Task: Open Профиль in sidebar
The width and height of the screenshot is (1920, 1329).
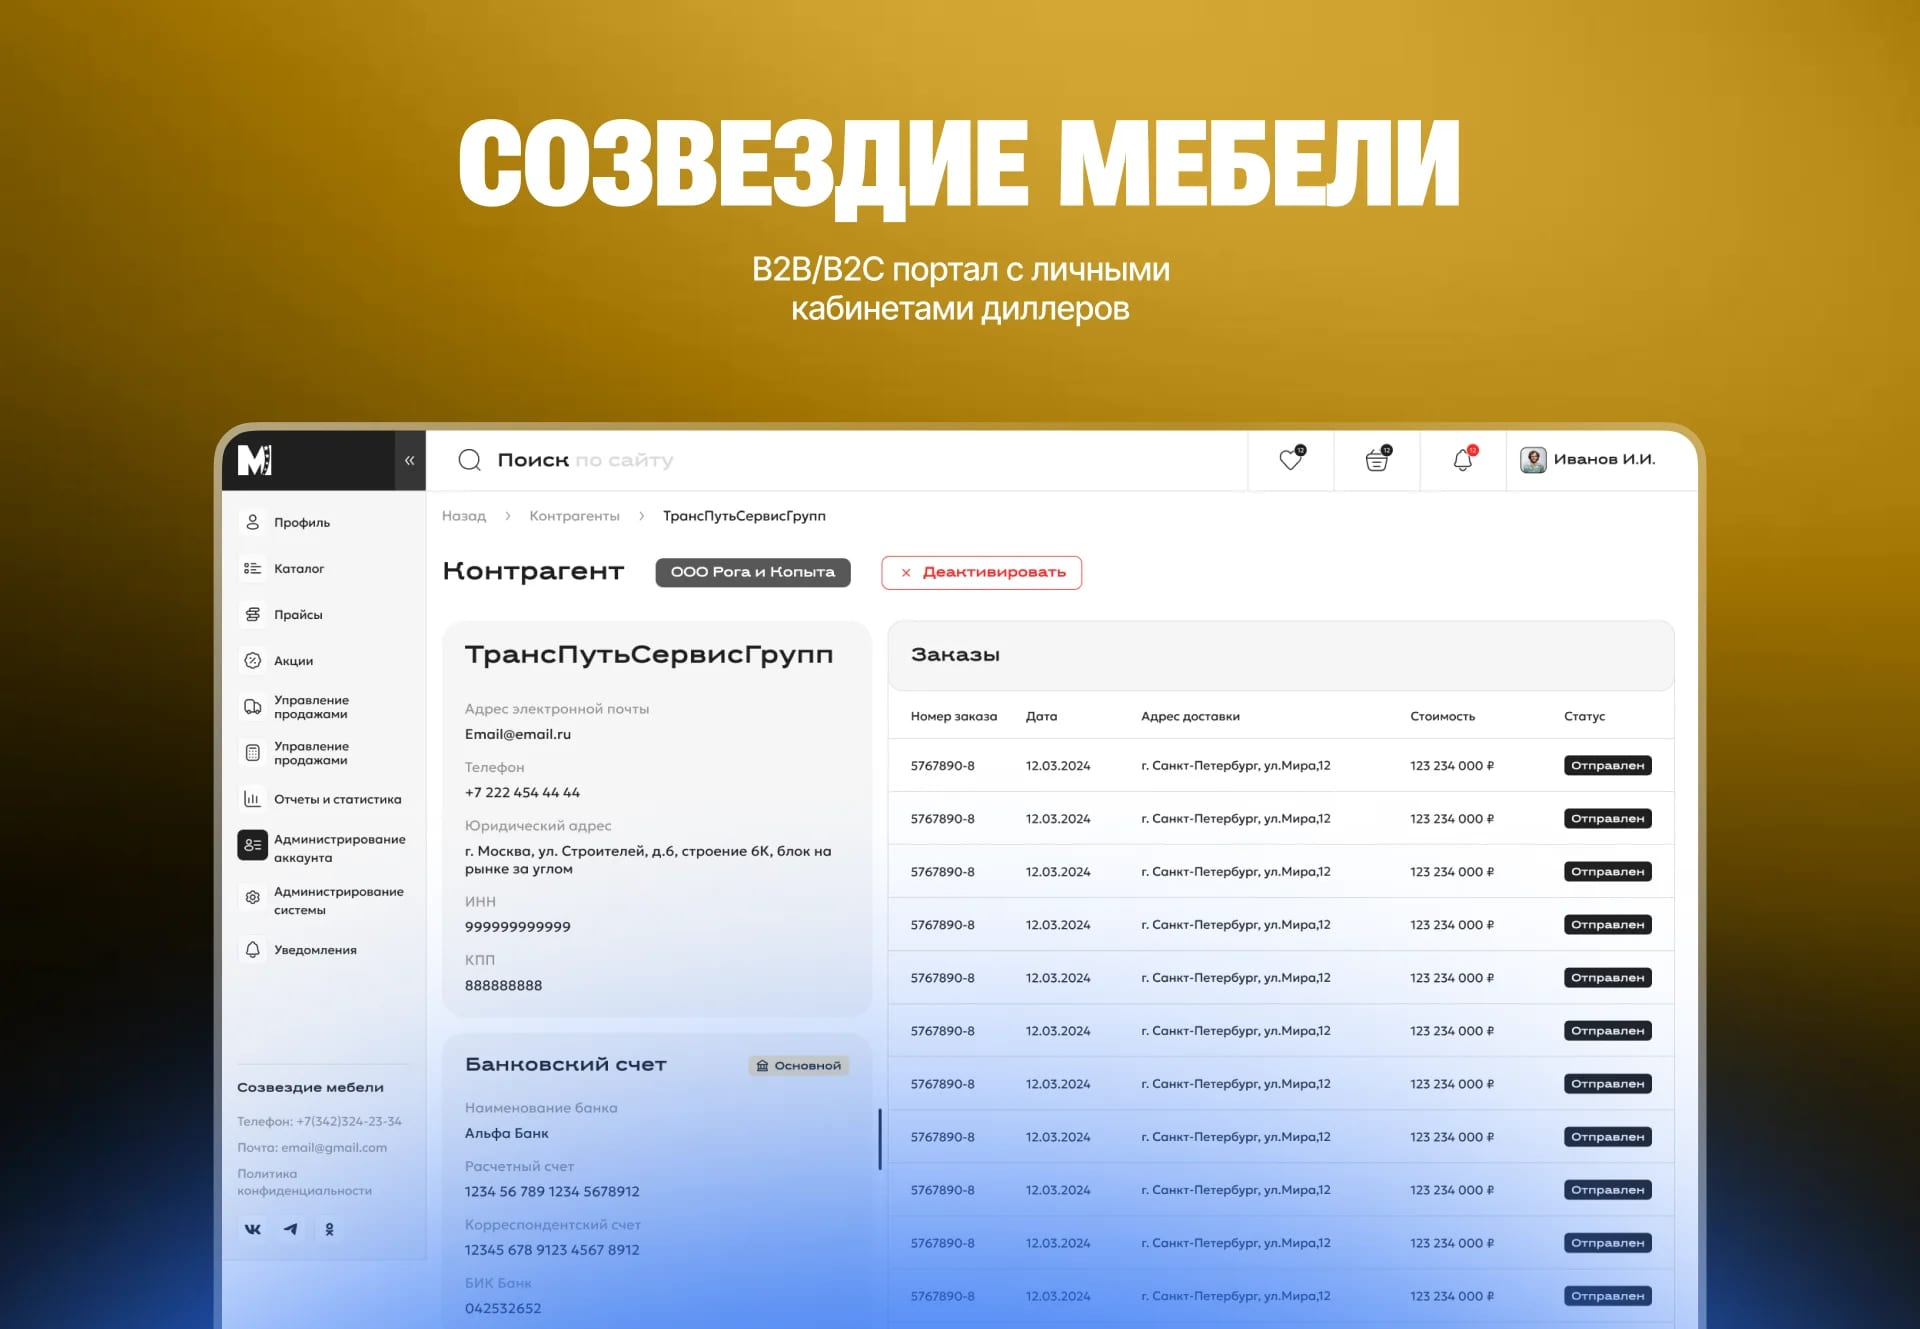Action: 302,522
